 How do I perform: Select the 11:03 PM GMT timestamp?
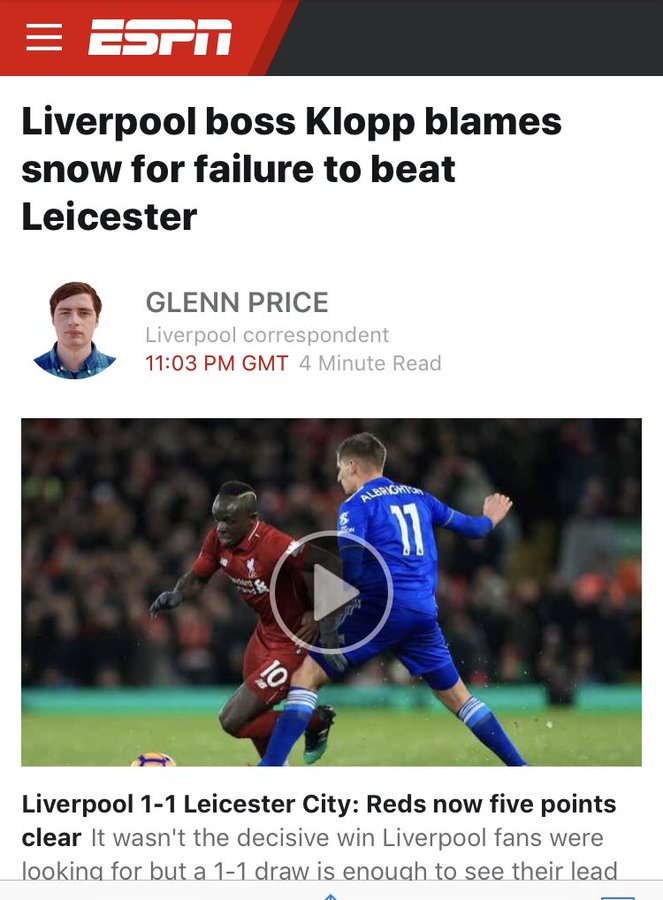(x=216, y=363)
